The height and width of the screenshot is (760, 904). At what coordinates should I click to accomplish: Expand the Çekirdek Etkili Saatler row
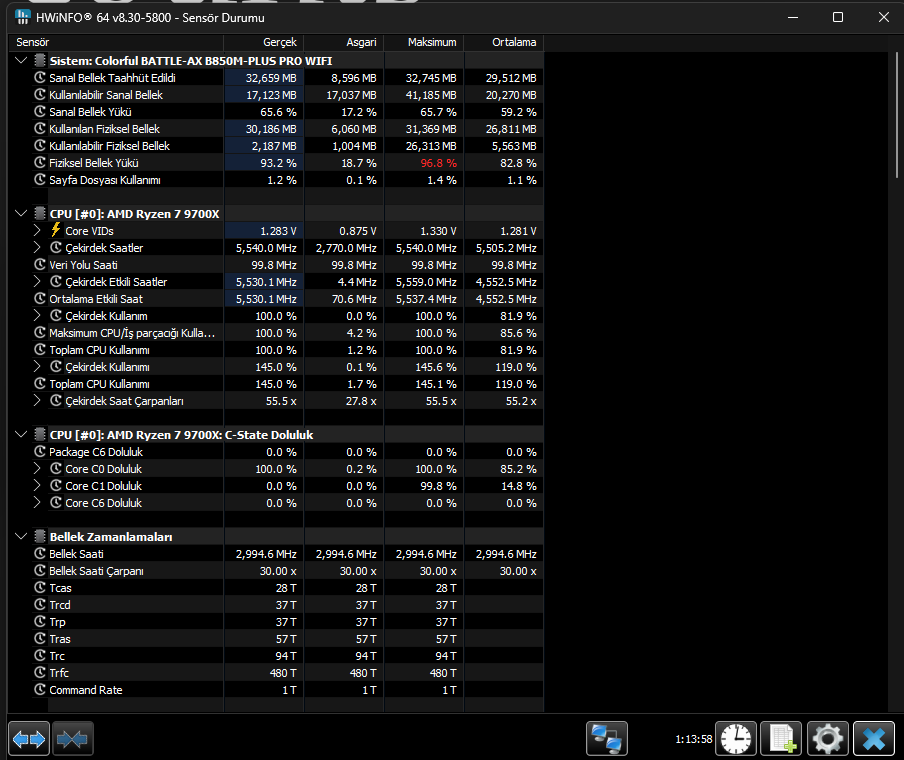tap(37, 281)
